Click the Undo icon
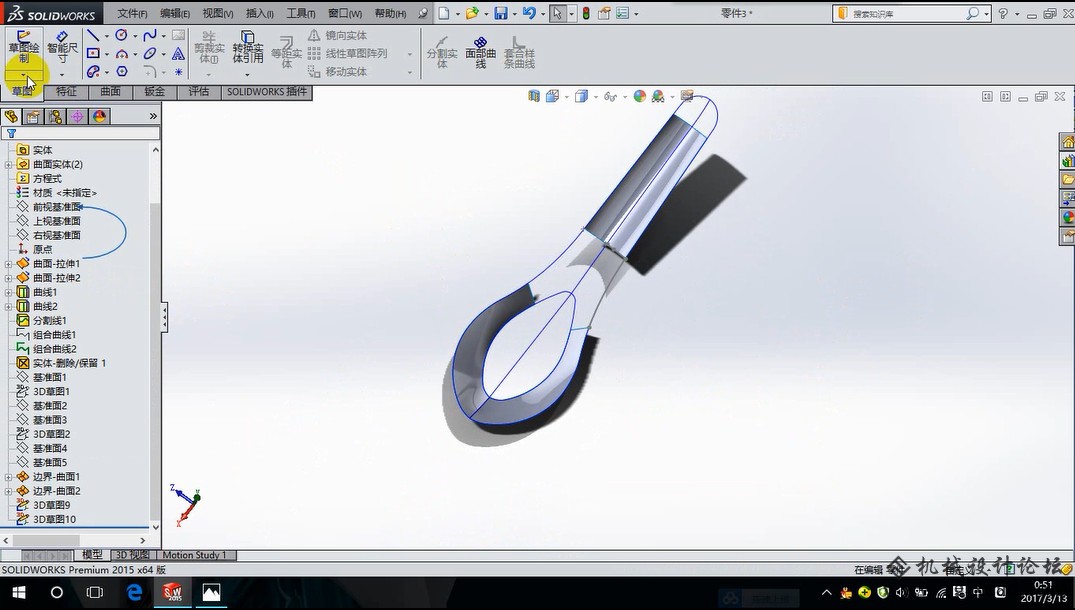This screenshot has width=1075, height=610. click(528, 13)
